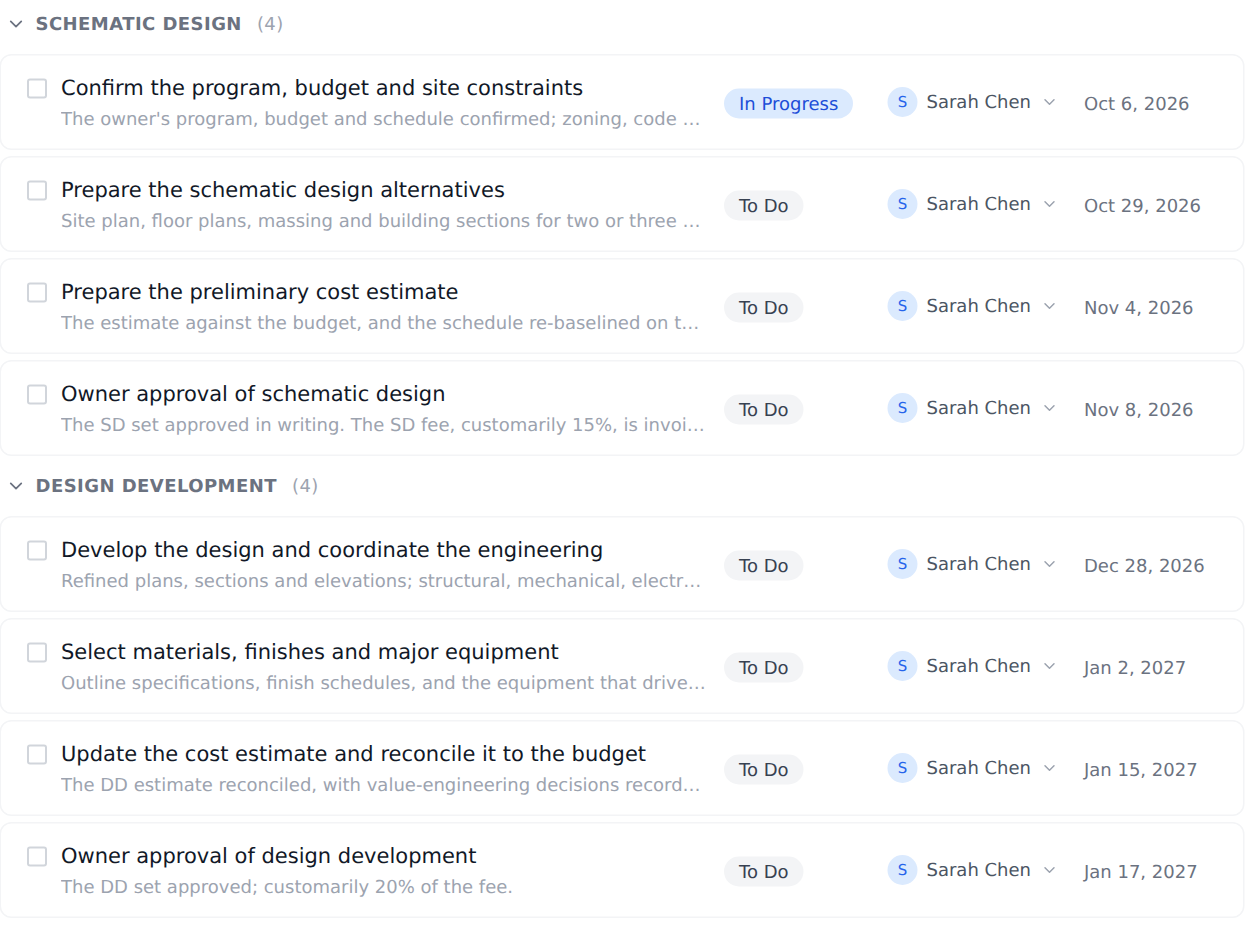This screenshot has width=1245, height=929.
Task: Open task 'Owner approval of schematic design'
Action: pos(253,394)
